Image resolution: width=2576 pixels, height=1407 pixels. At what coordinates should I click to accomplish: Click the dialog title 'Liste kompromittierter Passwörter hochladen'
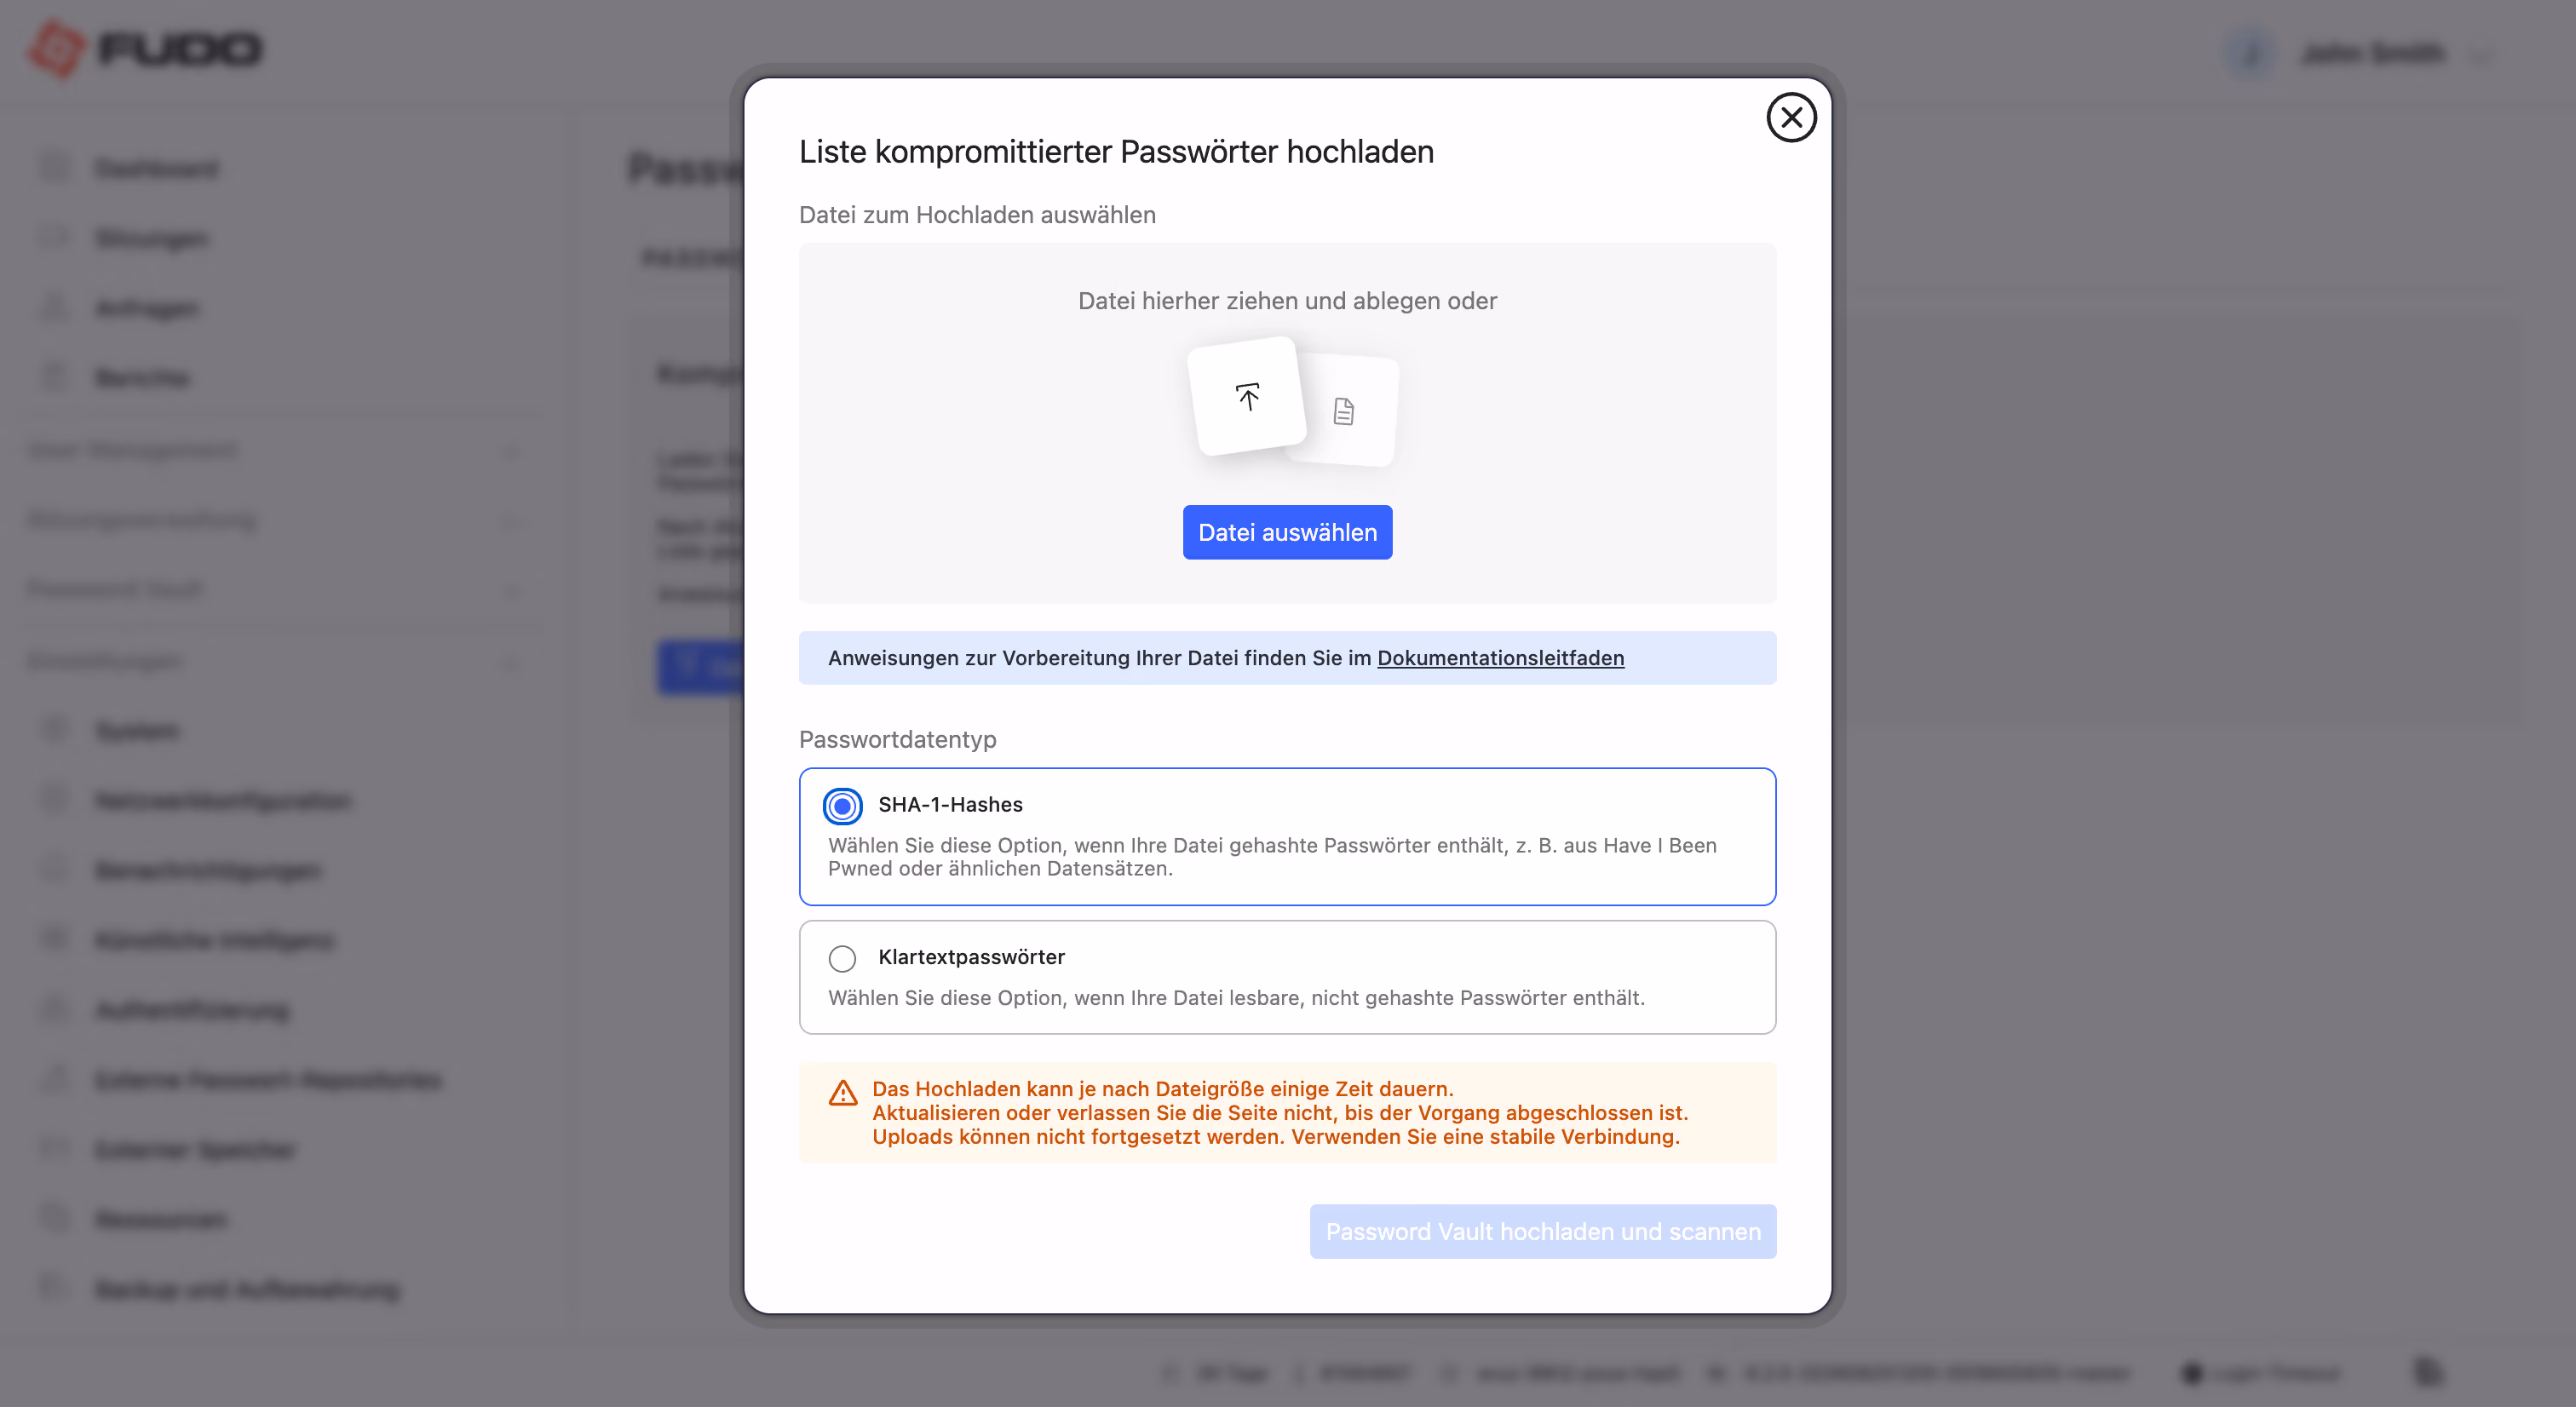pos(1116,151)
